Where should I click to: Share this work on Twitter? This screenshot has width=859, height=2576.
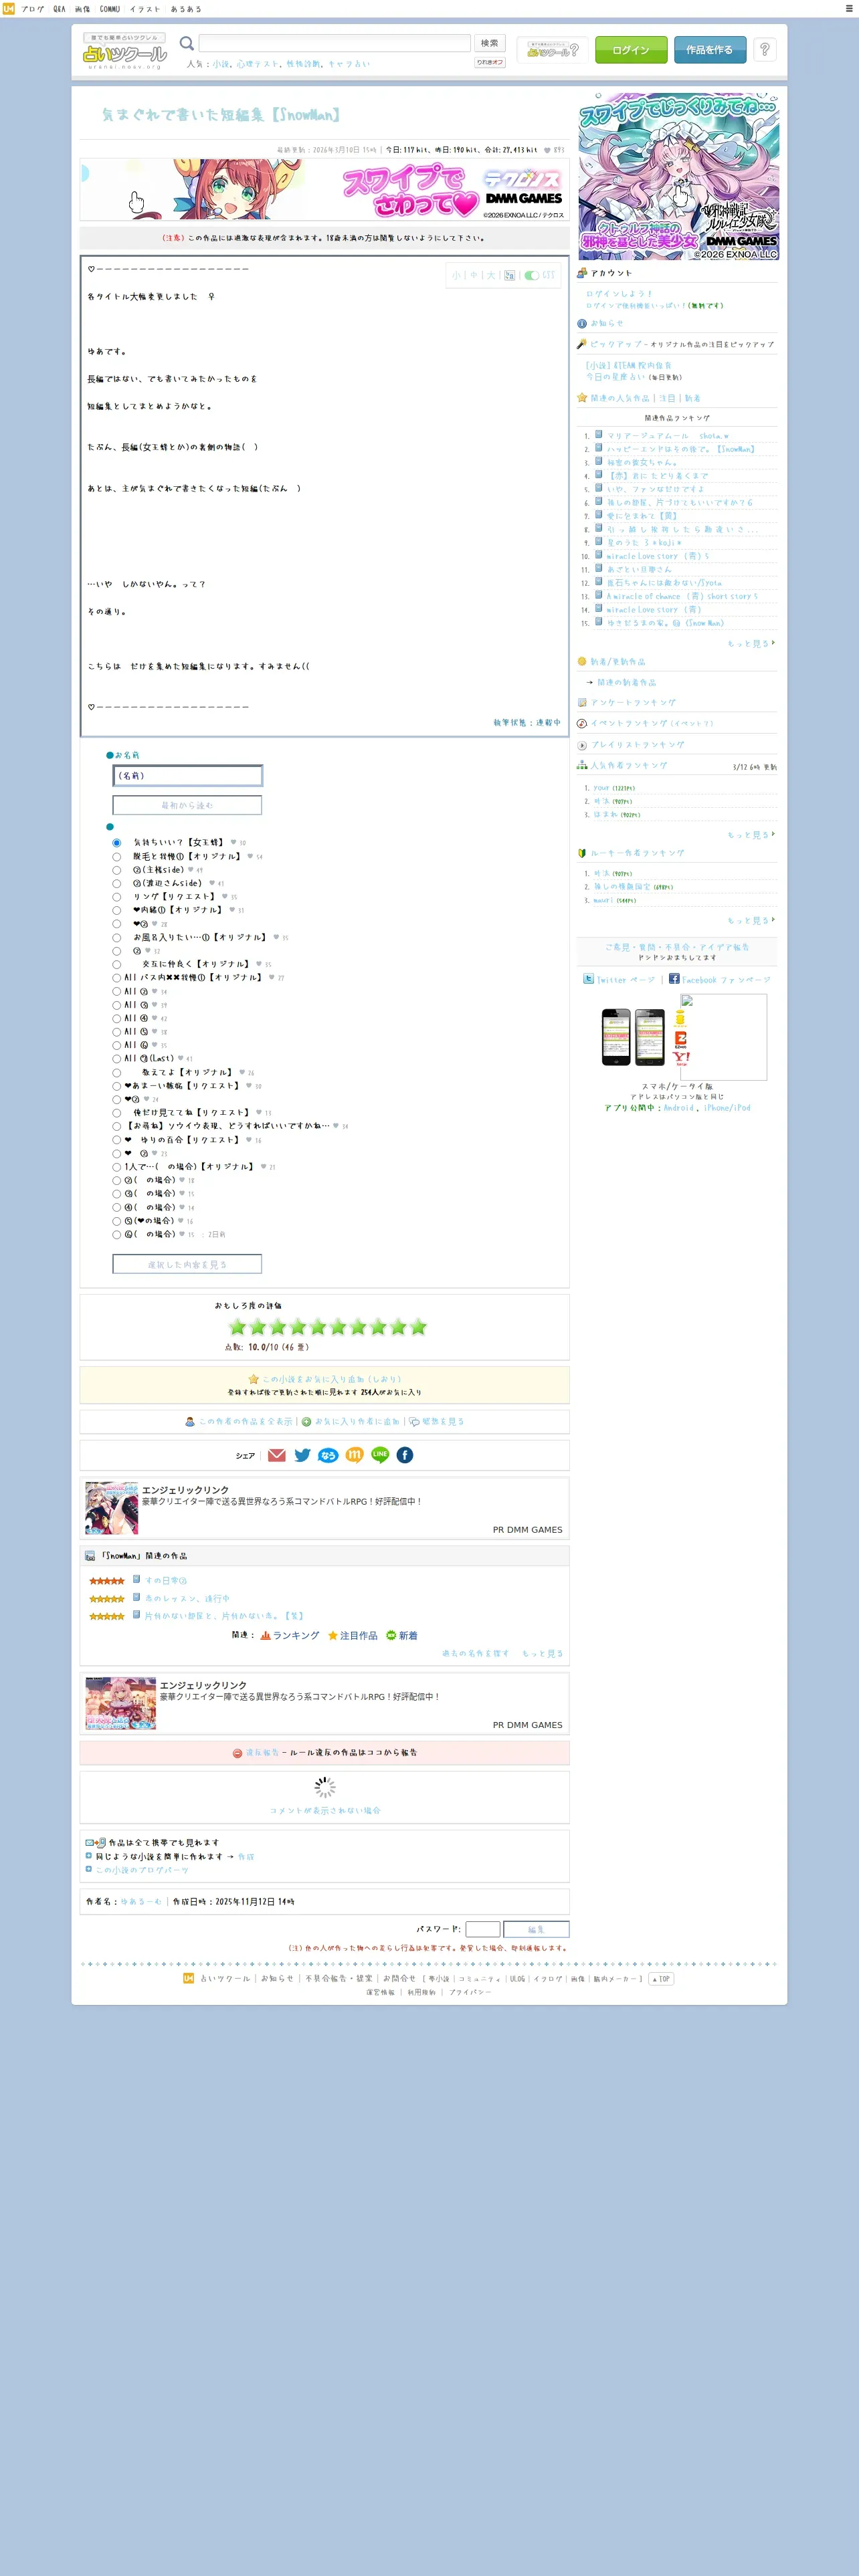(x=303, y=1455)
